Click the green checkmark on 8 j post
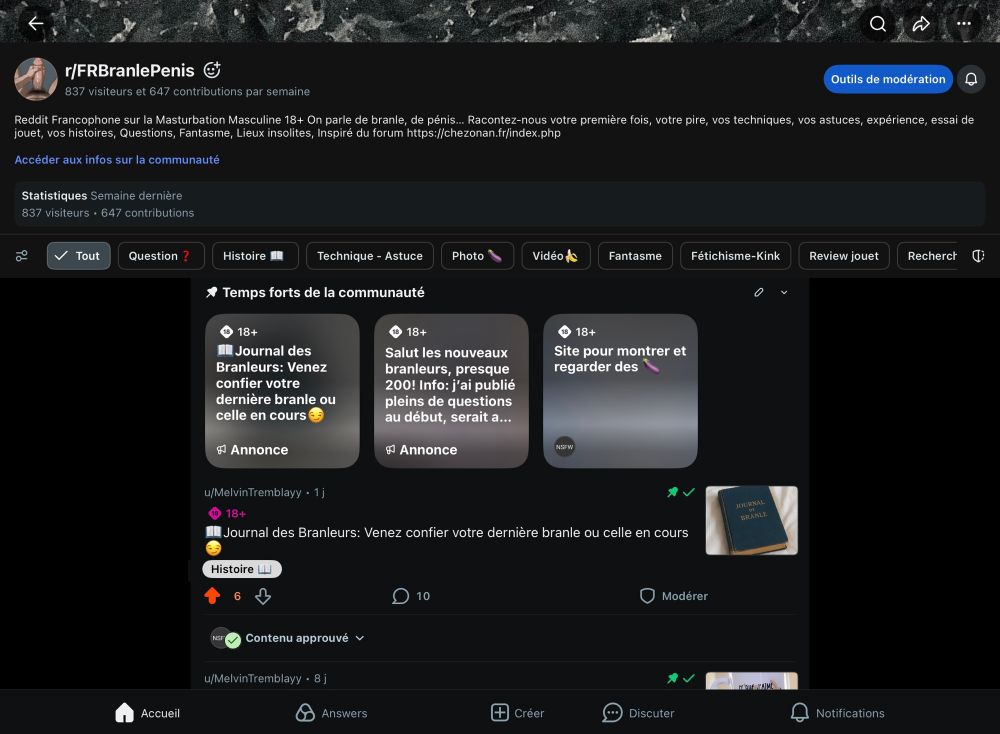 pyautogui.click(x=689, y=678)
